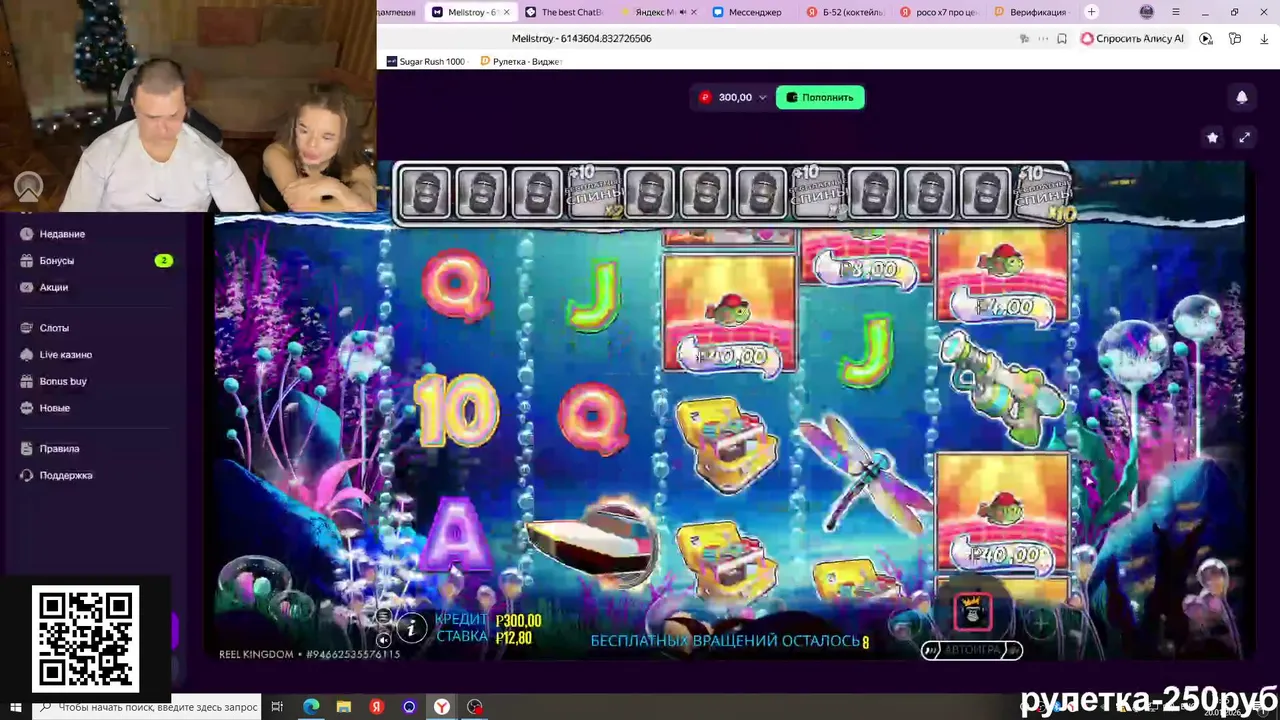This screenshot has width=1280, height=720.
Task: Switch to the Верификация tab
Action: pyautogui.click(x=1032, y=12)
